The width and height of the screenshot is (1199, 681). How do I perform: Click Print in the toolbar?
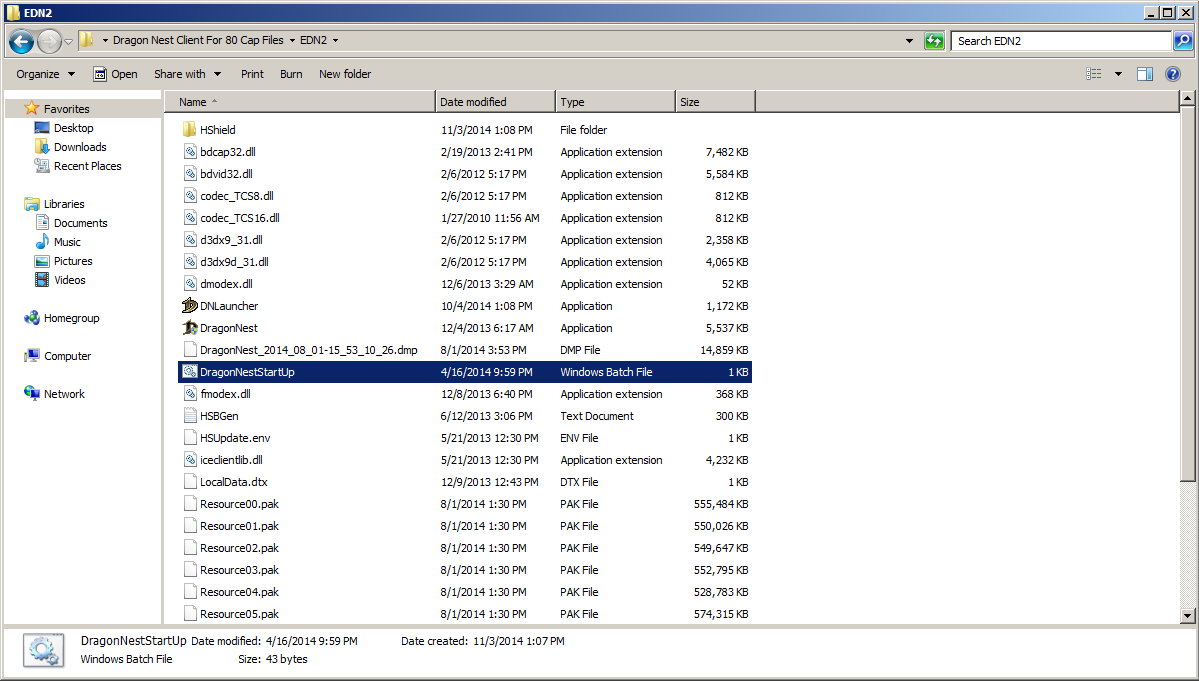click(252, 74)
